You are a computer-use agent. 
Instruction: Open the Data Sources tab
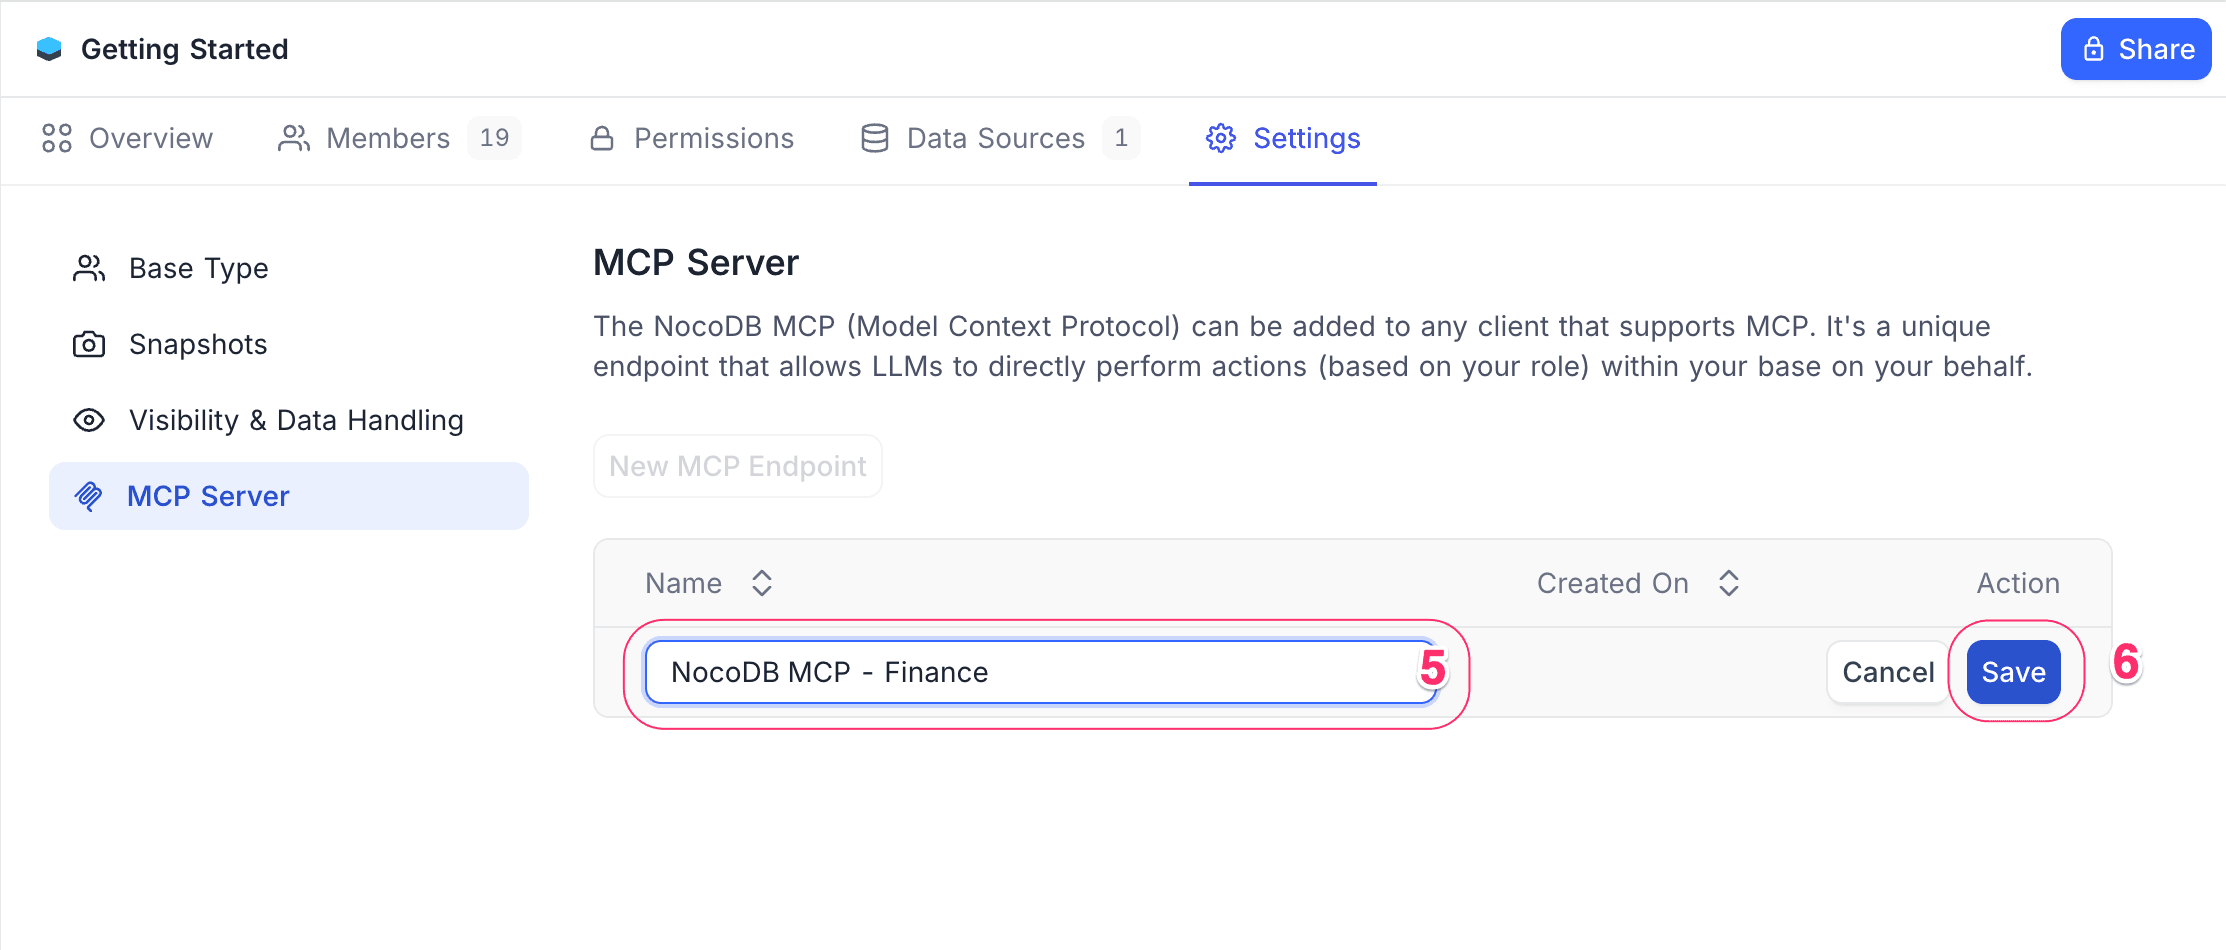[x=995, y=139]
